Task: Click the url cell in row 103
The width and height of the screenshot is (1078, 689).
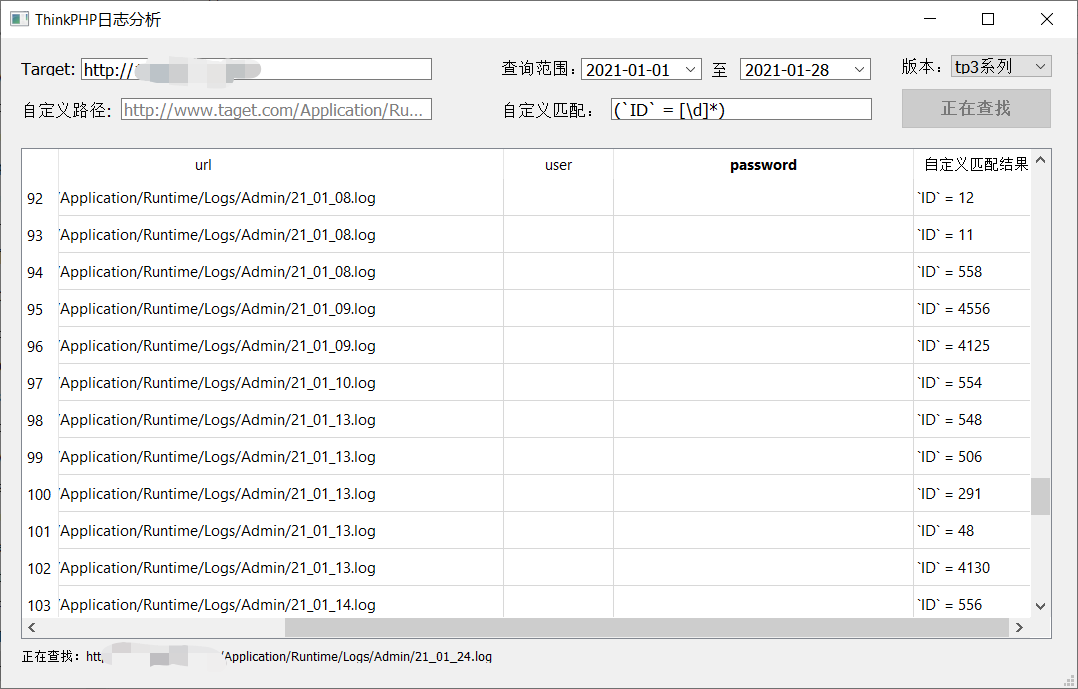Action: [x=280, y=604]
